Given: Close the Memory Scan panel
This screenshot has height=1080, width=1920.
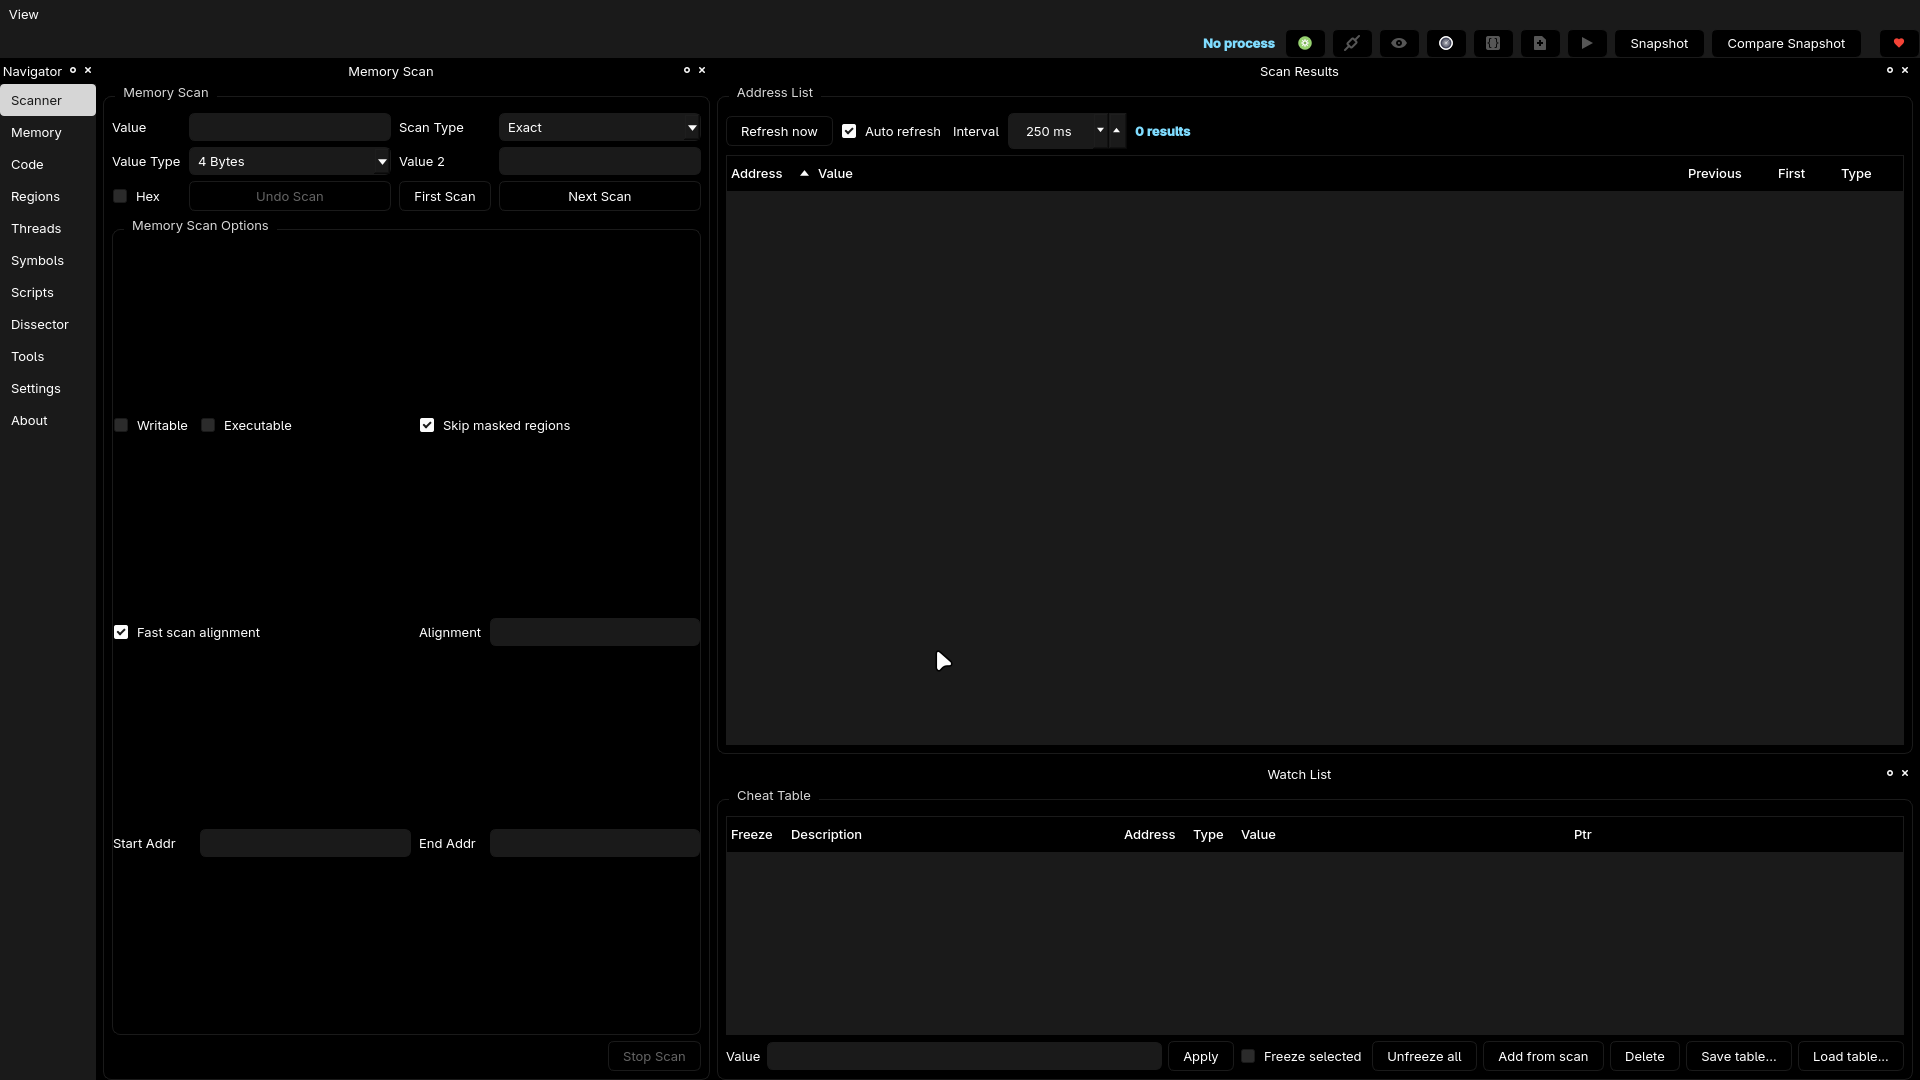Looking at the screenshot, I should coord(702,70).
